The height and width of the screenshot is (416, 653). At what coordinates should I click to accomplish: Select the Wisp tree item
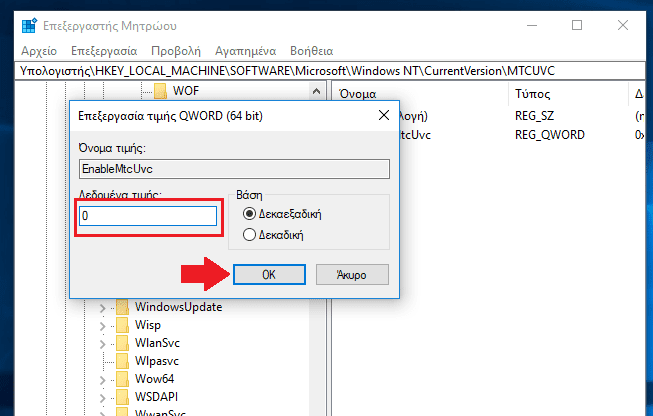tap(147, 325)
